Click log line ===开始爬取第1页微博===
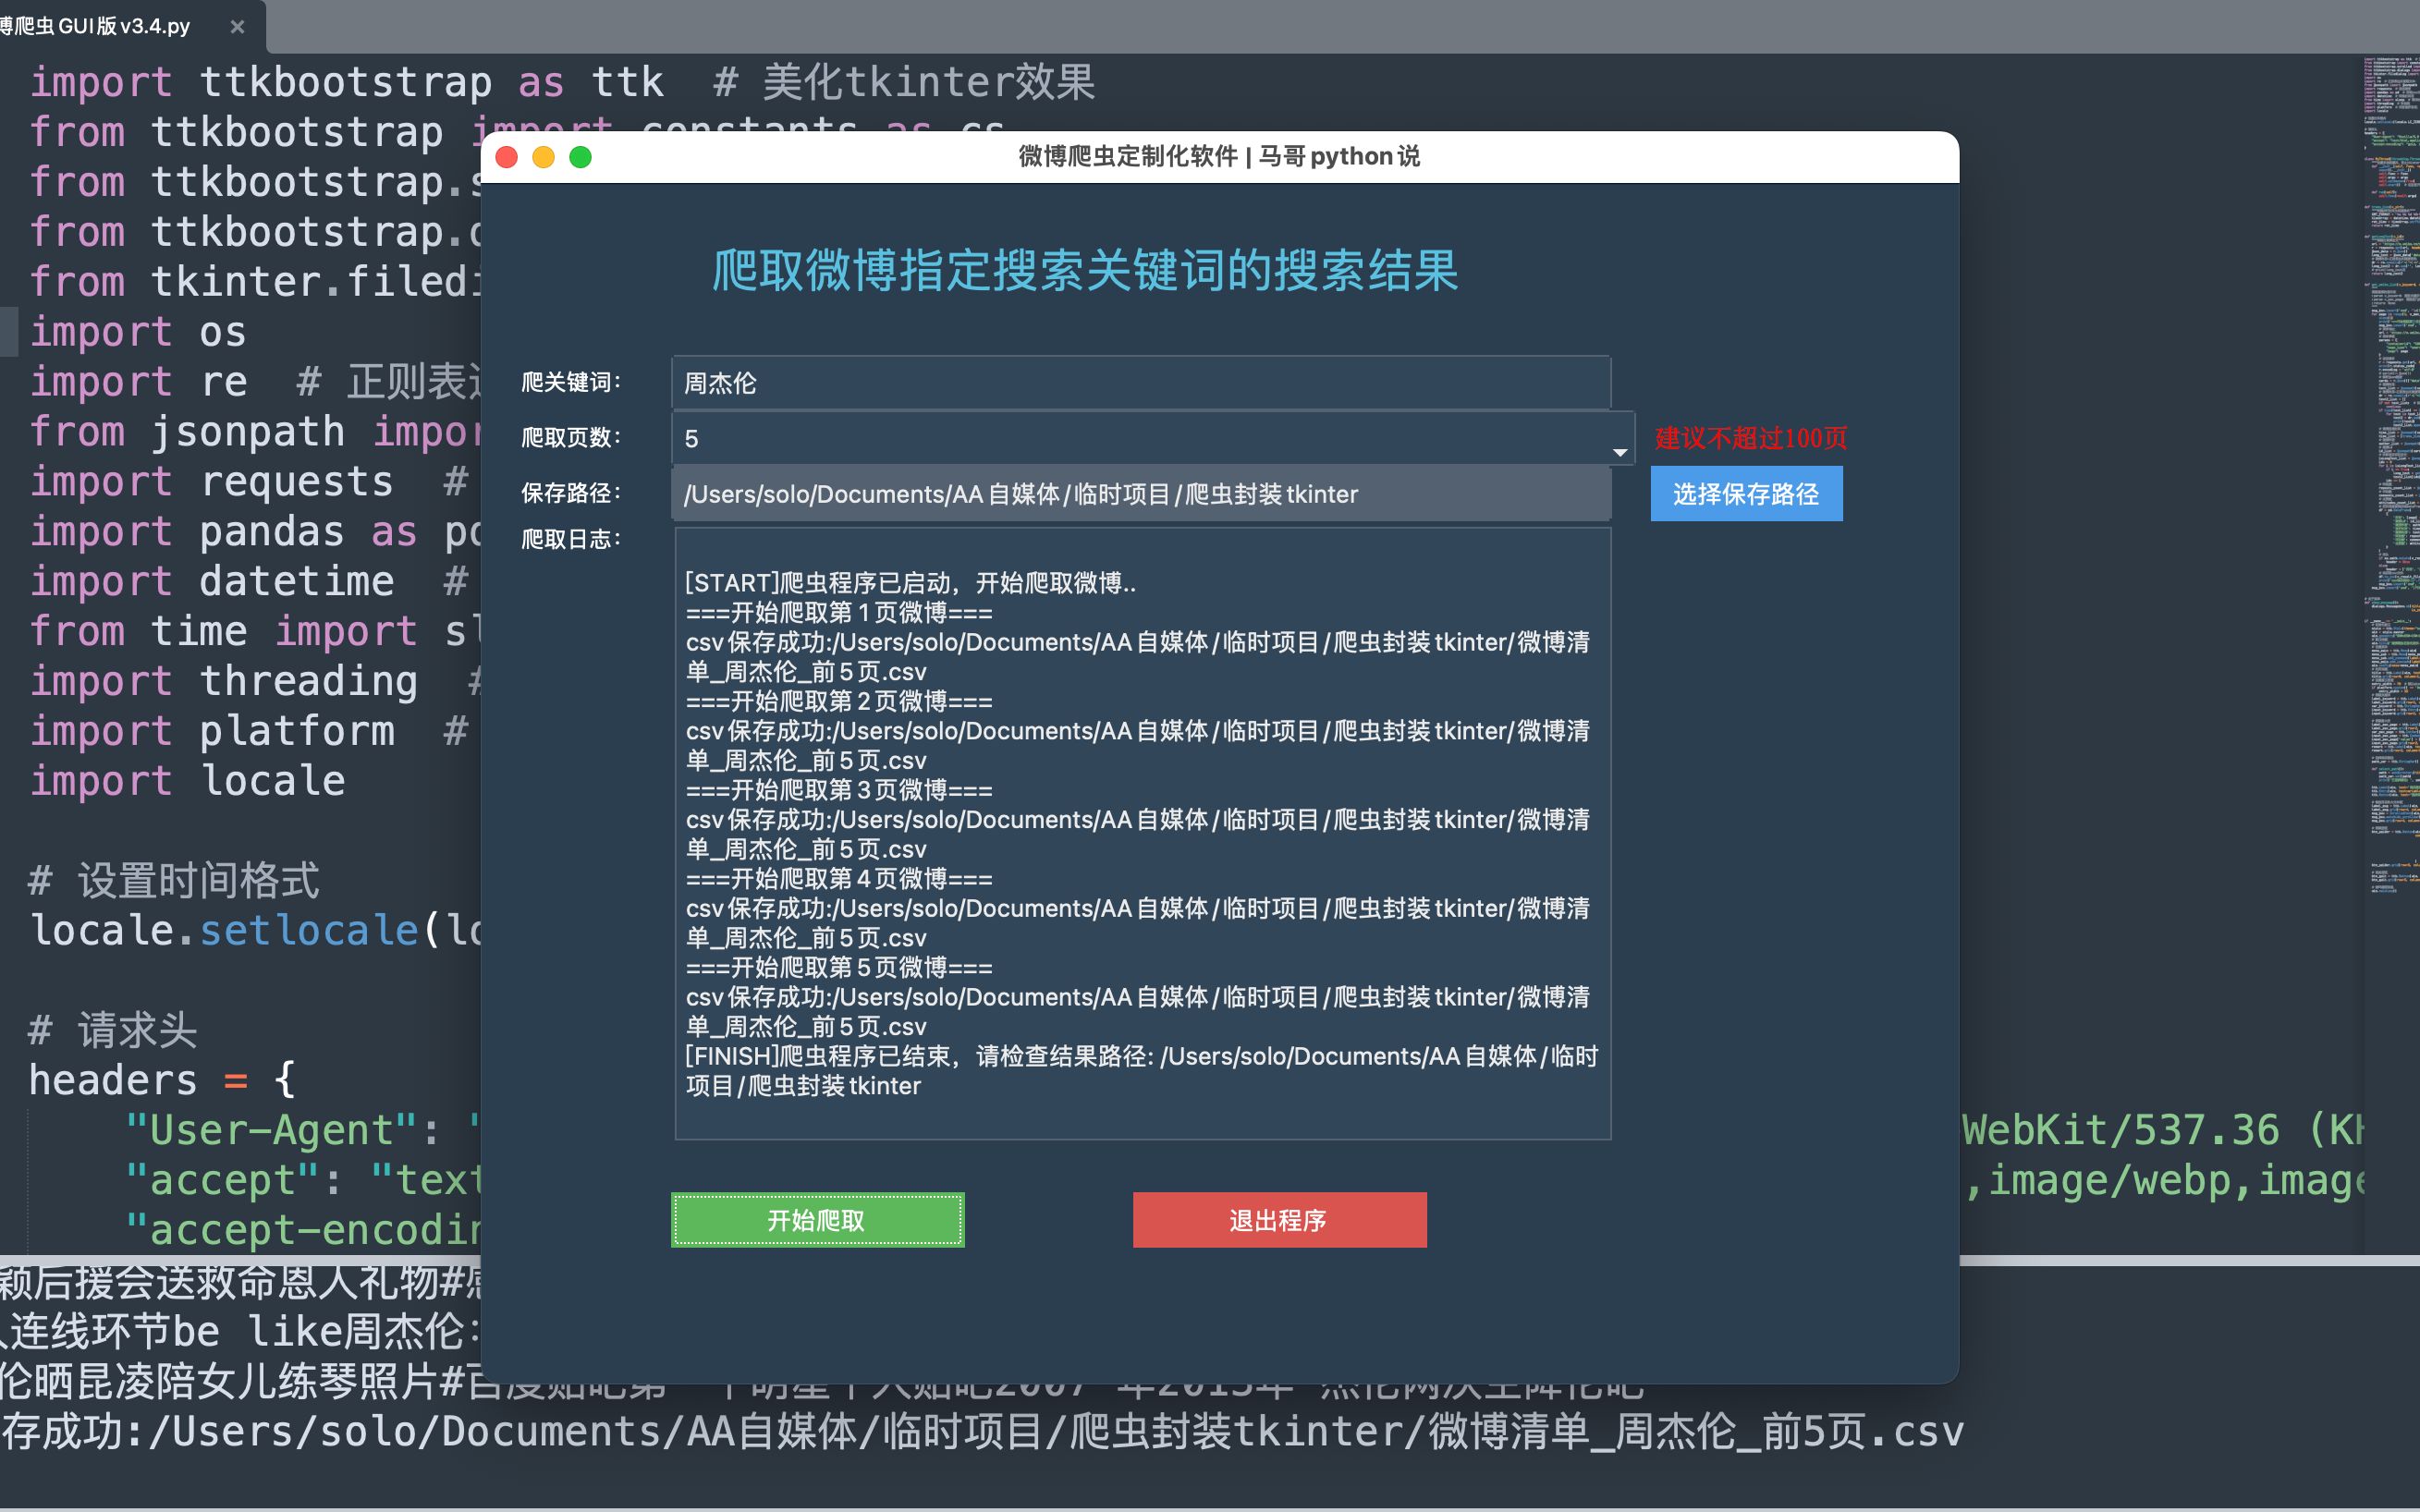This screenshot has height=1512, width=2420. [839, 612]
